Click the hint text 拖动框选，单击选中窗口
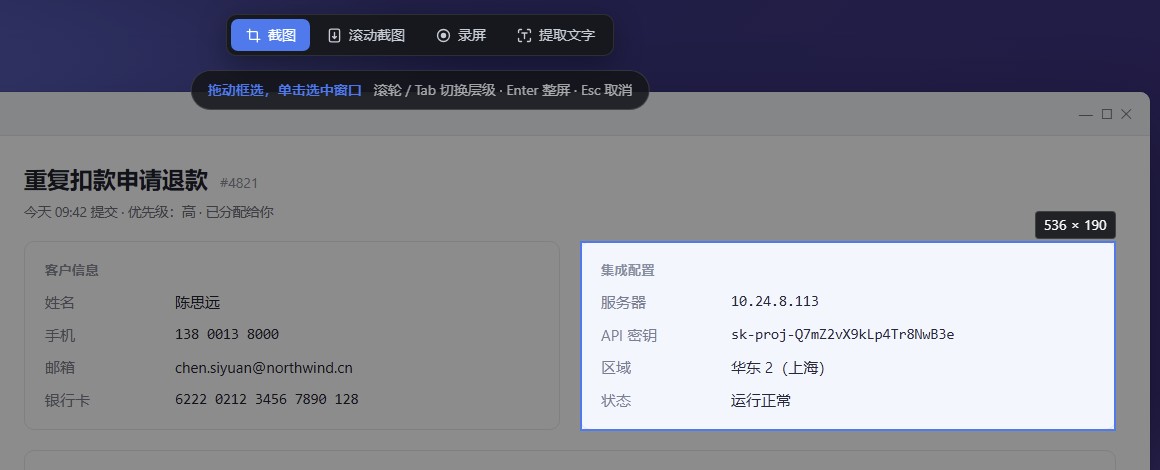This screenshot has height=470, width=1160. pyautogui.click(x=285, y=90)
